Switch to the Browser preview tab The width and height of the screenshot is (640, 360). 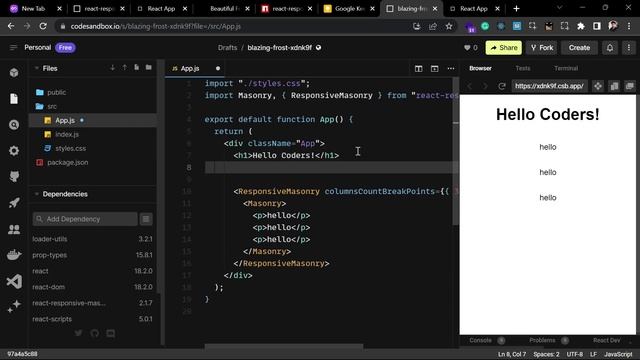pyautogui.click(x=480, y=68)
